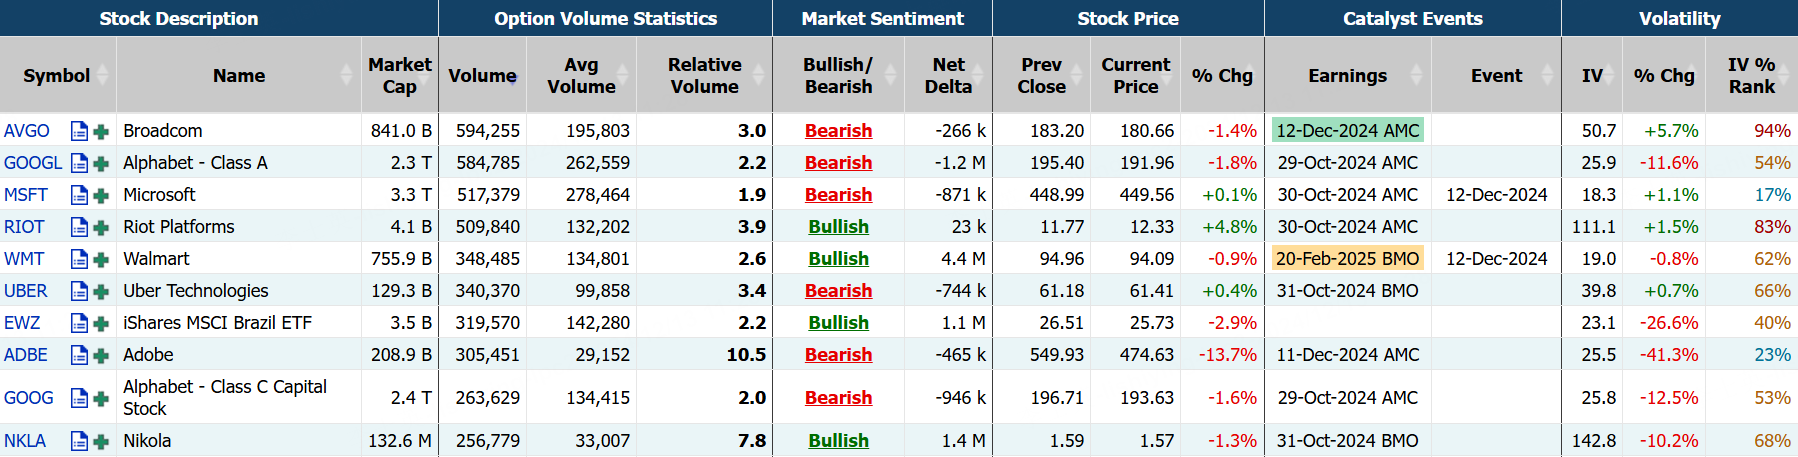Click the Bullish link for Riot Platforms

[x=838, y=227]
